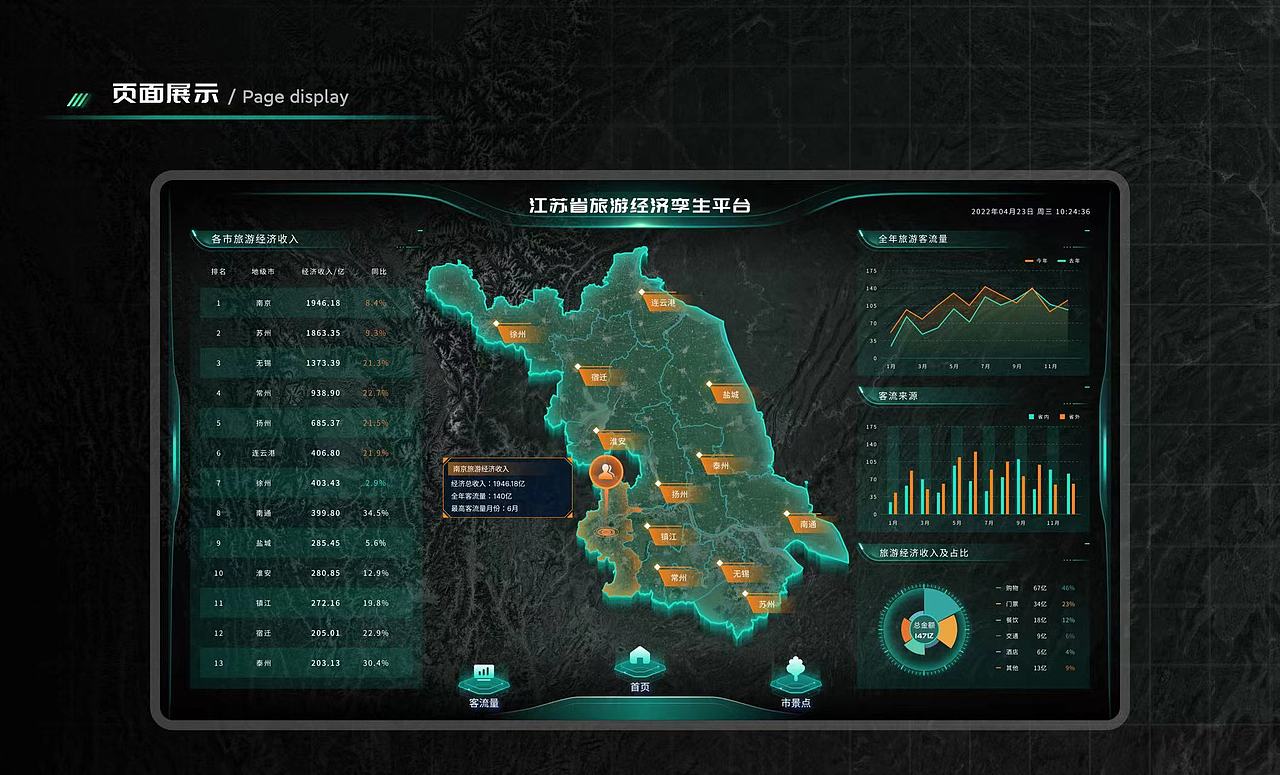Select the 购物 67亿 legend row

[1035, 588]
